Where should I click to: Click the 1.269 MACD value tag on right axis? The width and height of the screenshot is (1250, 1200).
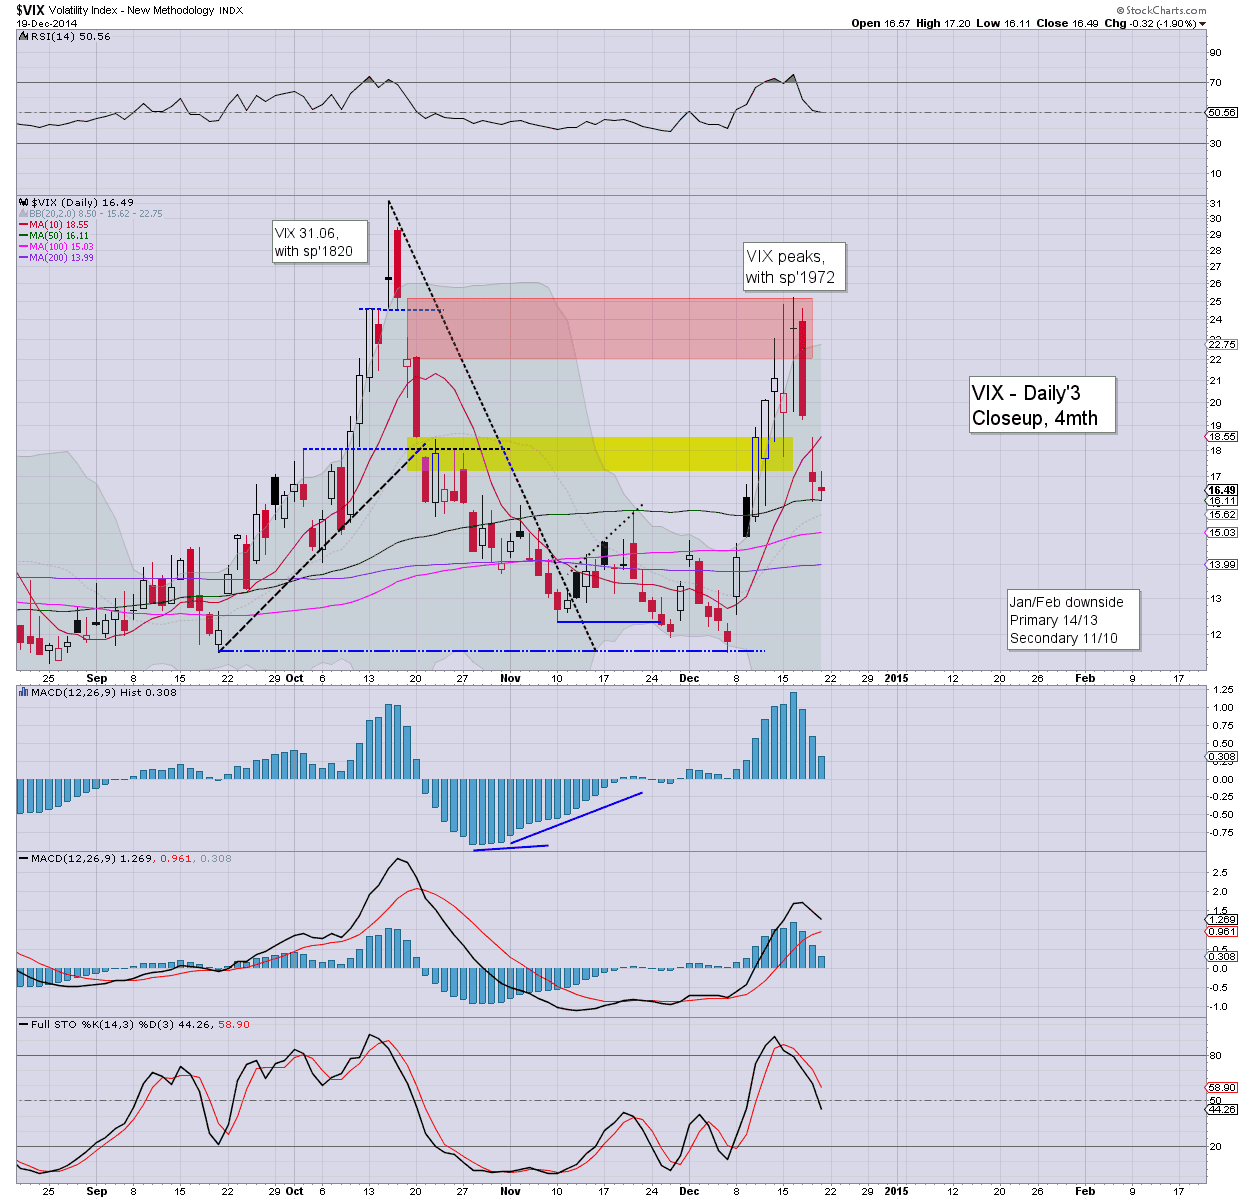click(x=1222, y=919)
